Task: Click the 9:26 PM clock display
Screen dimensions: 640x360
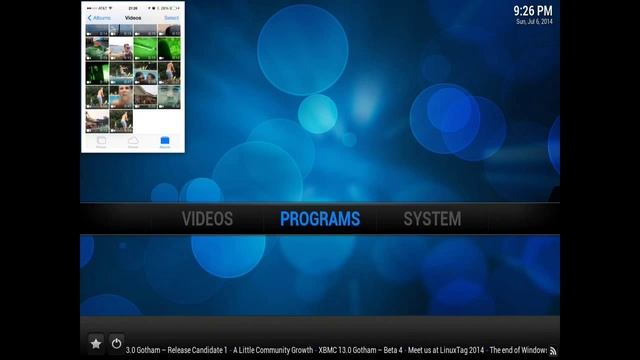Action: click(x=533, y=11)
